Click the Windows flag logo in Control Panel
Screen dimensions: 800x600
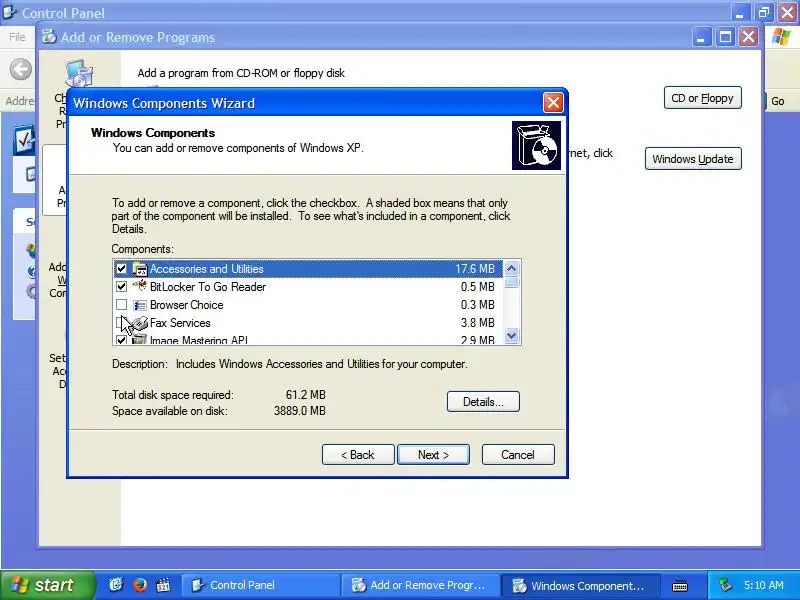781,37
